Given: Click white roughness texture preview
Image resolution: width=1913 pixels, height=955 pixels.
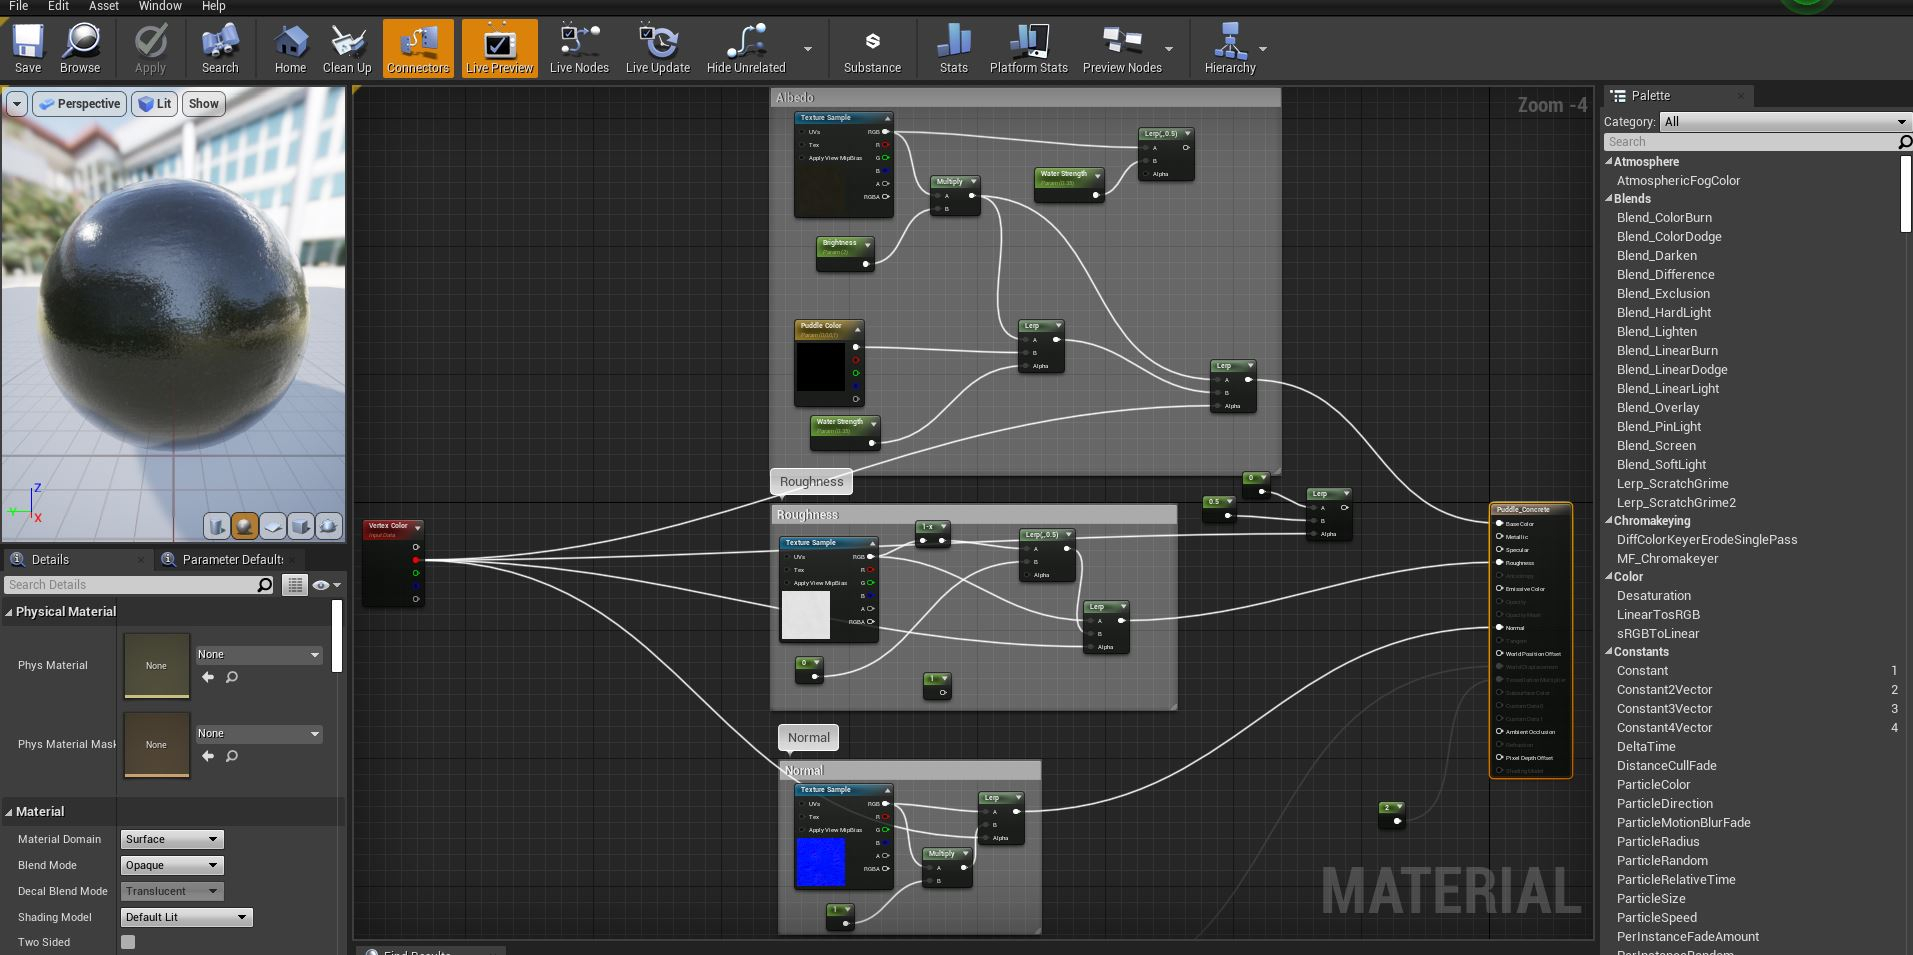Looking at the screenshot, I should (x=806, y=615).
